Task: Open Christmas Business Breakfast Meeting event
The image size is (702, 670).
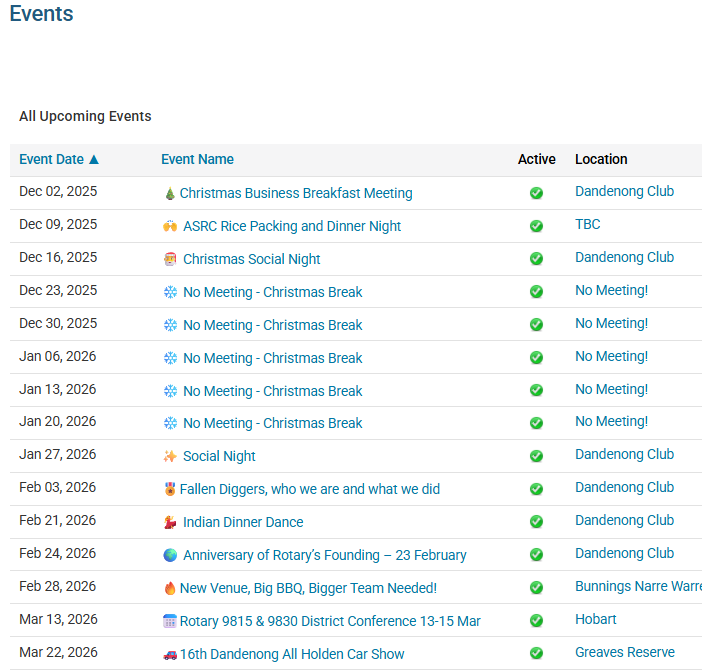Action: [296, 193]
